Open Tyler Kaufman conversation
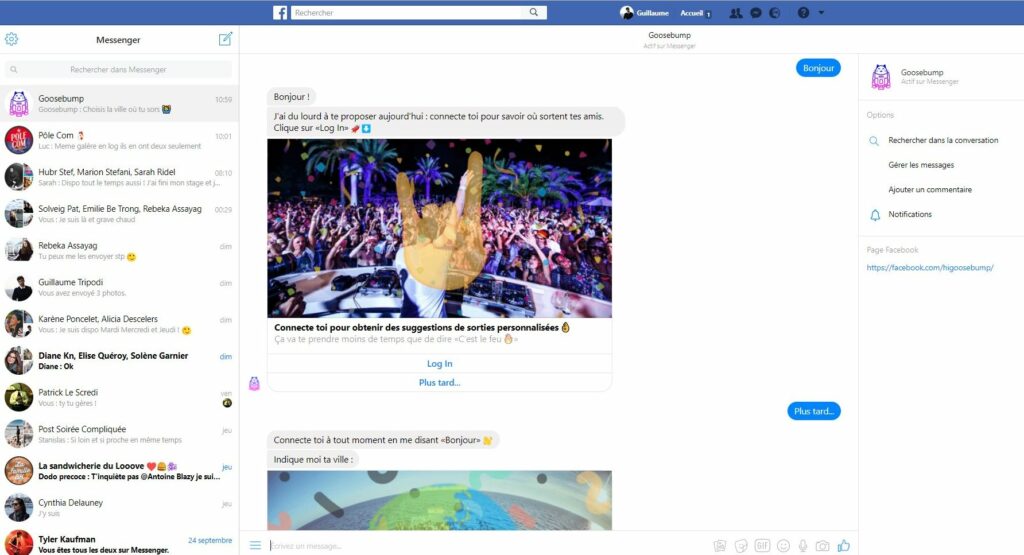 click(120, 542)
